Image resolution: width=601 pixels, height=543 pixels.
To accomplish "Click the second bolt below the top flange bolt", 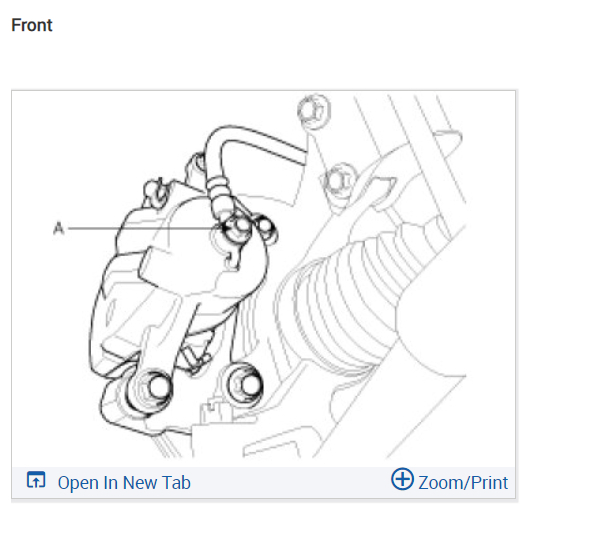I will tap(340, 182).
